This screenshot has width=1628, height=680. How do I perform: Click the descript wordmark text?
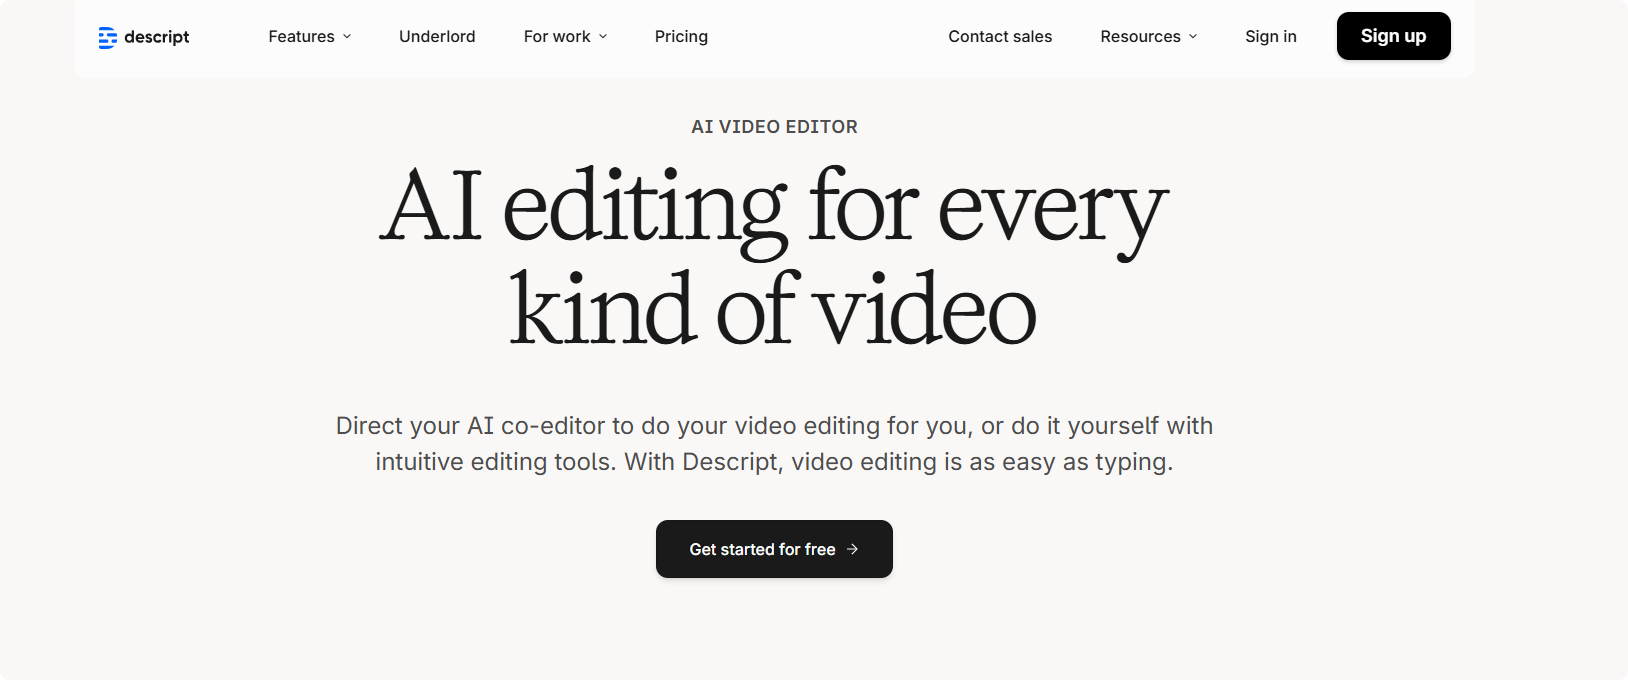pyautogui.click(x=157, y=37)
